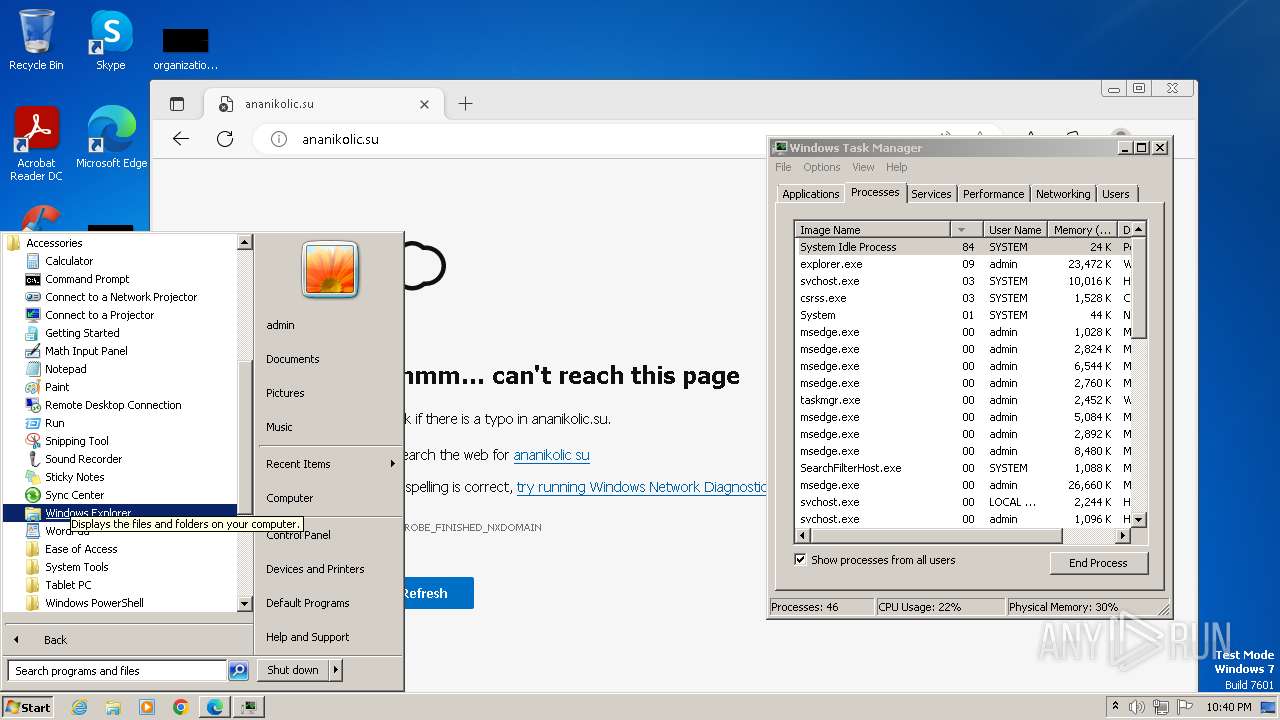Image resolution: width=1280 pixels, height=720 pixels.
Task: Click Windows Media Player taskbar icon
Action: [x=147, y=707]
